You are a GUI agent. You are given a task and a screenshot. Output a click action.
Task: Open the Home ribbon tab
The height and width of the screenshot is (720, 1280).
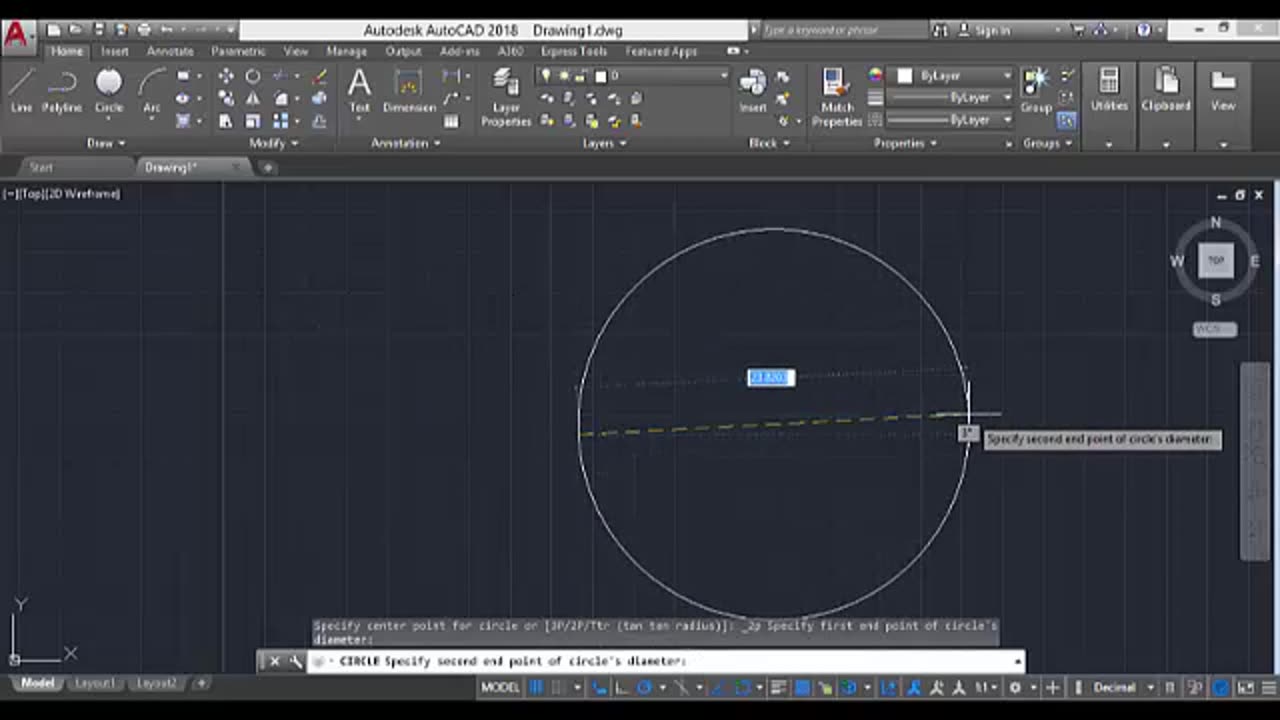coord(67,51)
